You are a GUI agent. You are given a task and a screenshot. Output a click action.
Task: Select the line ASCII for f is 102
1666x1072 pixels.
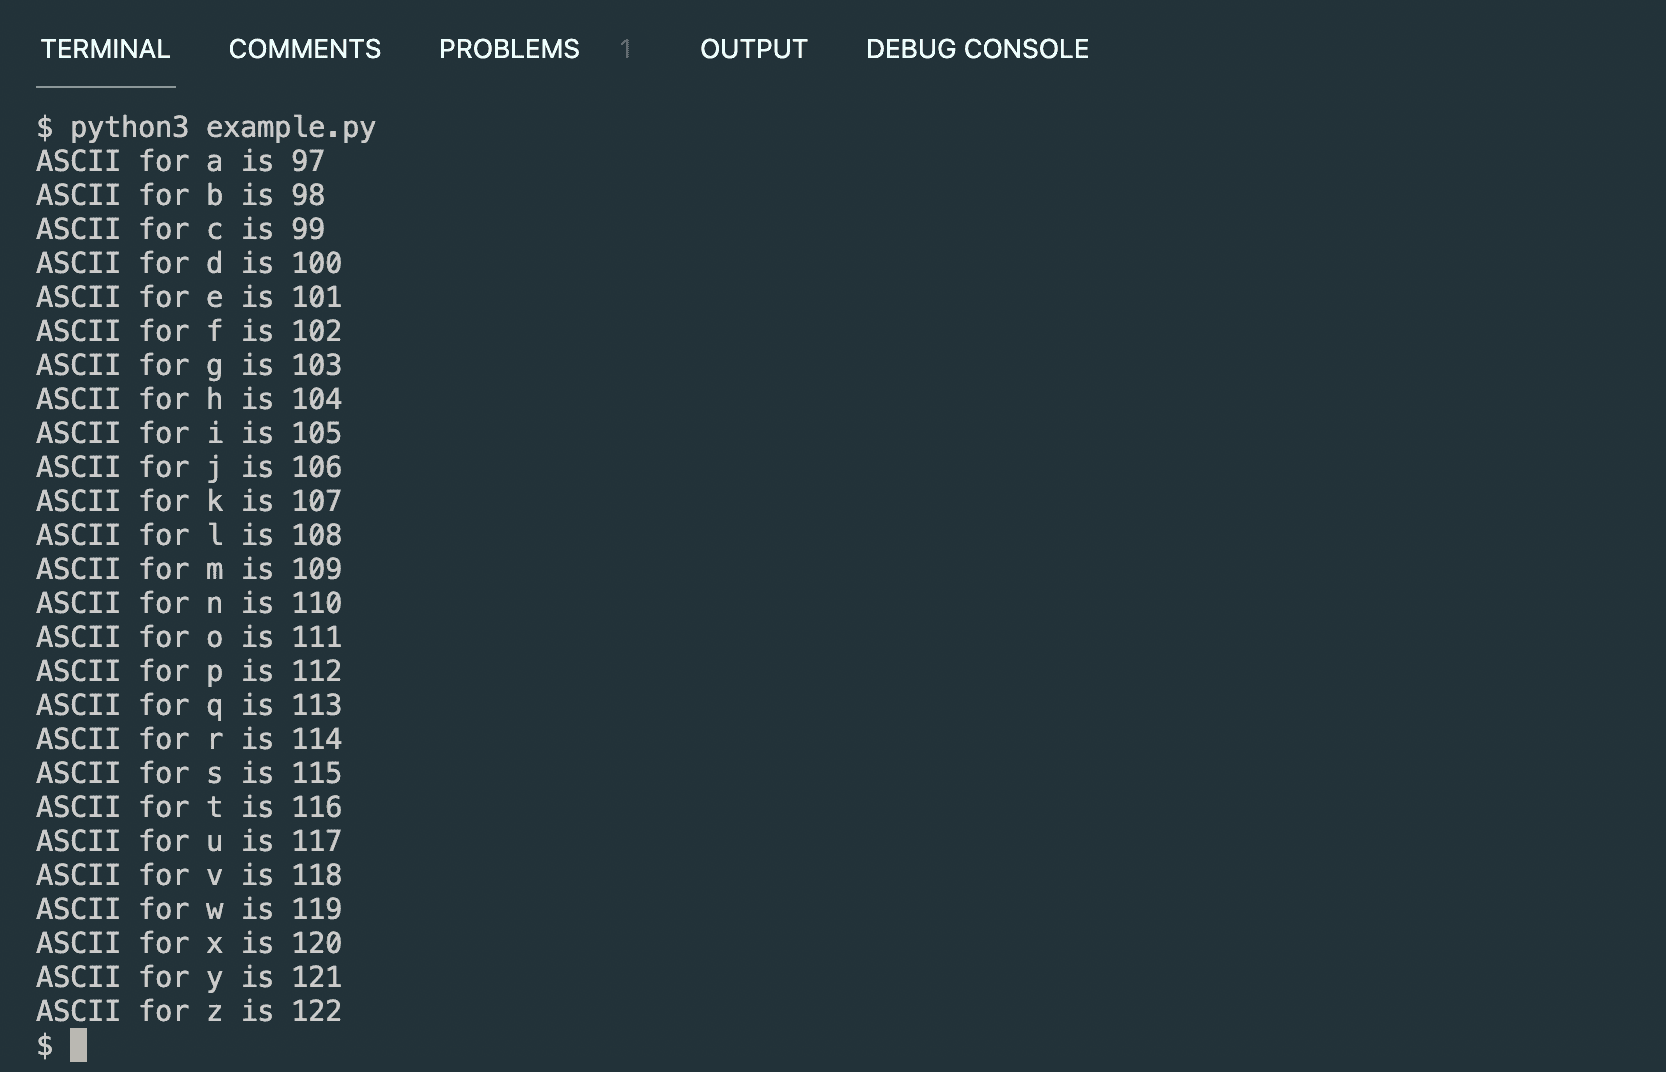189,331
